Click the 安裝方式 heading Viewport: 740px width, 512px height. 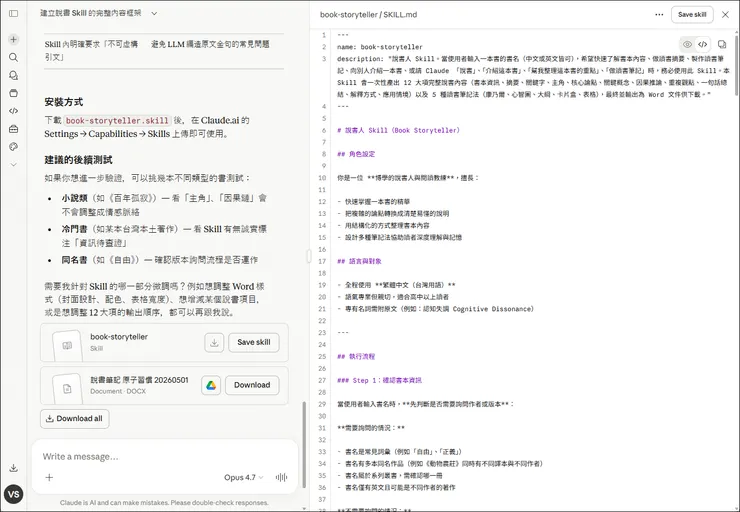64,102
